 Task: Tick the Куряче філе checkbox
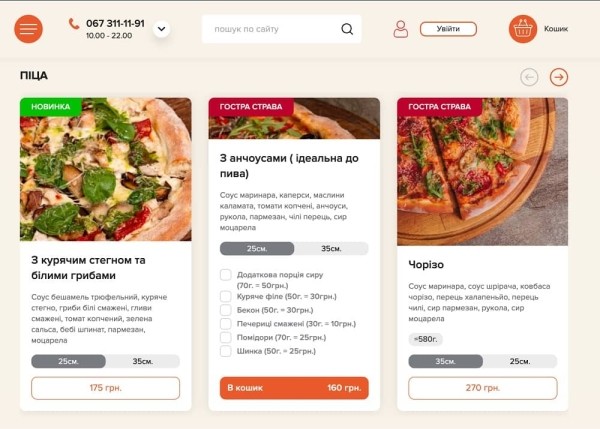point(226,296)
